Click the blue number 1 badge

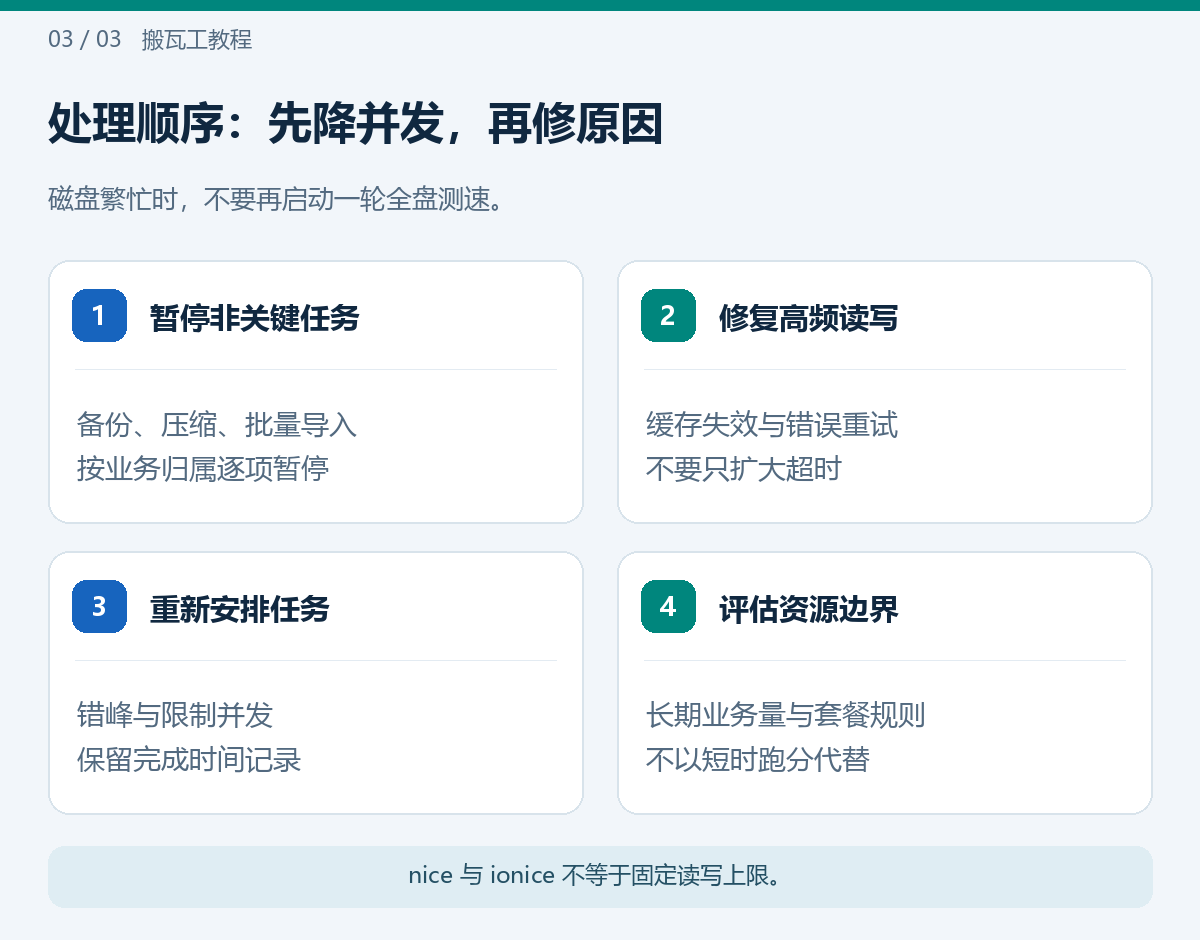tap(99, 316)
